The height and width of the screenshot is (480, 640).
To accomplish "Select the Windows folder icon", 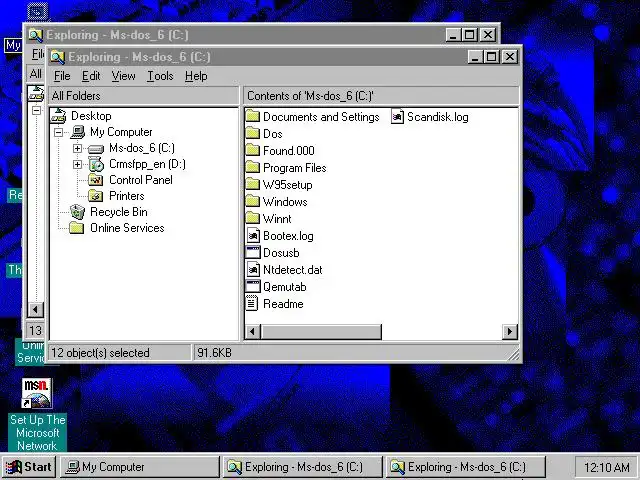I will [253, 202].
